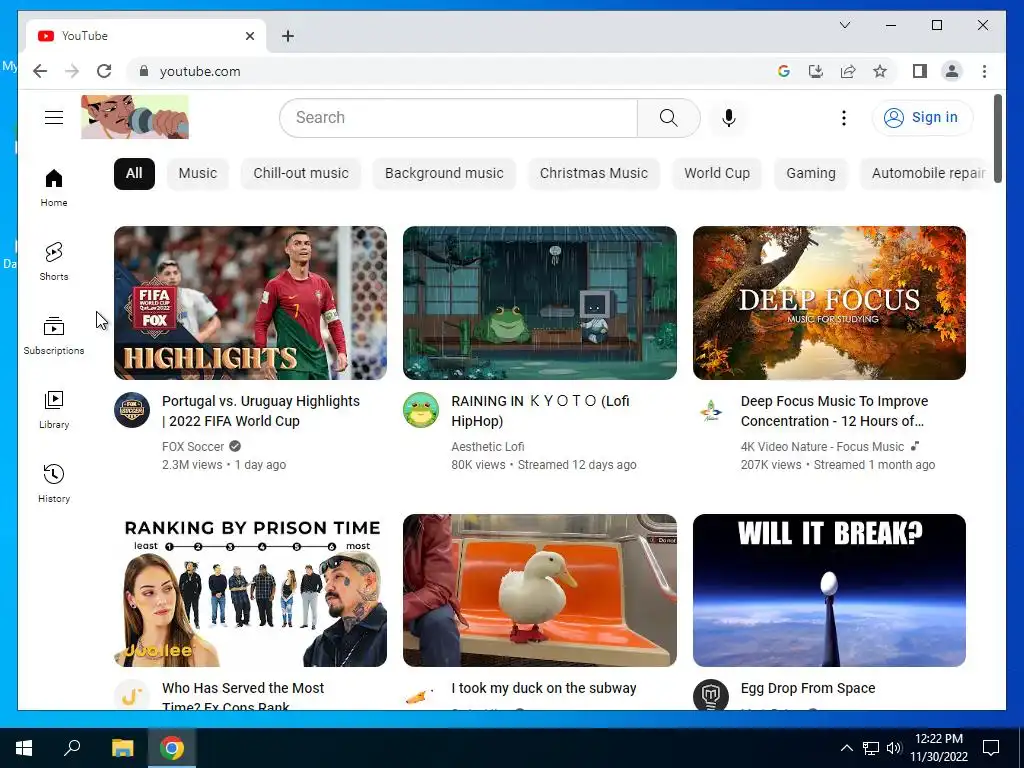This screenshot has width=1024, height=768.
Task: Go to Home in sidebar
Action: 54,188
